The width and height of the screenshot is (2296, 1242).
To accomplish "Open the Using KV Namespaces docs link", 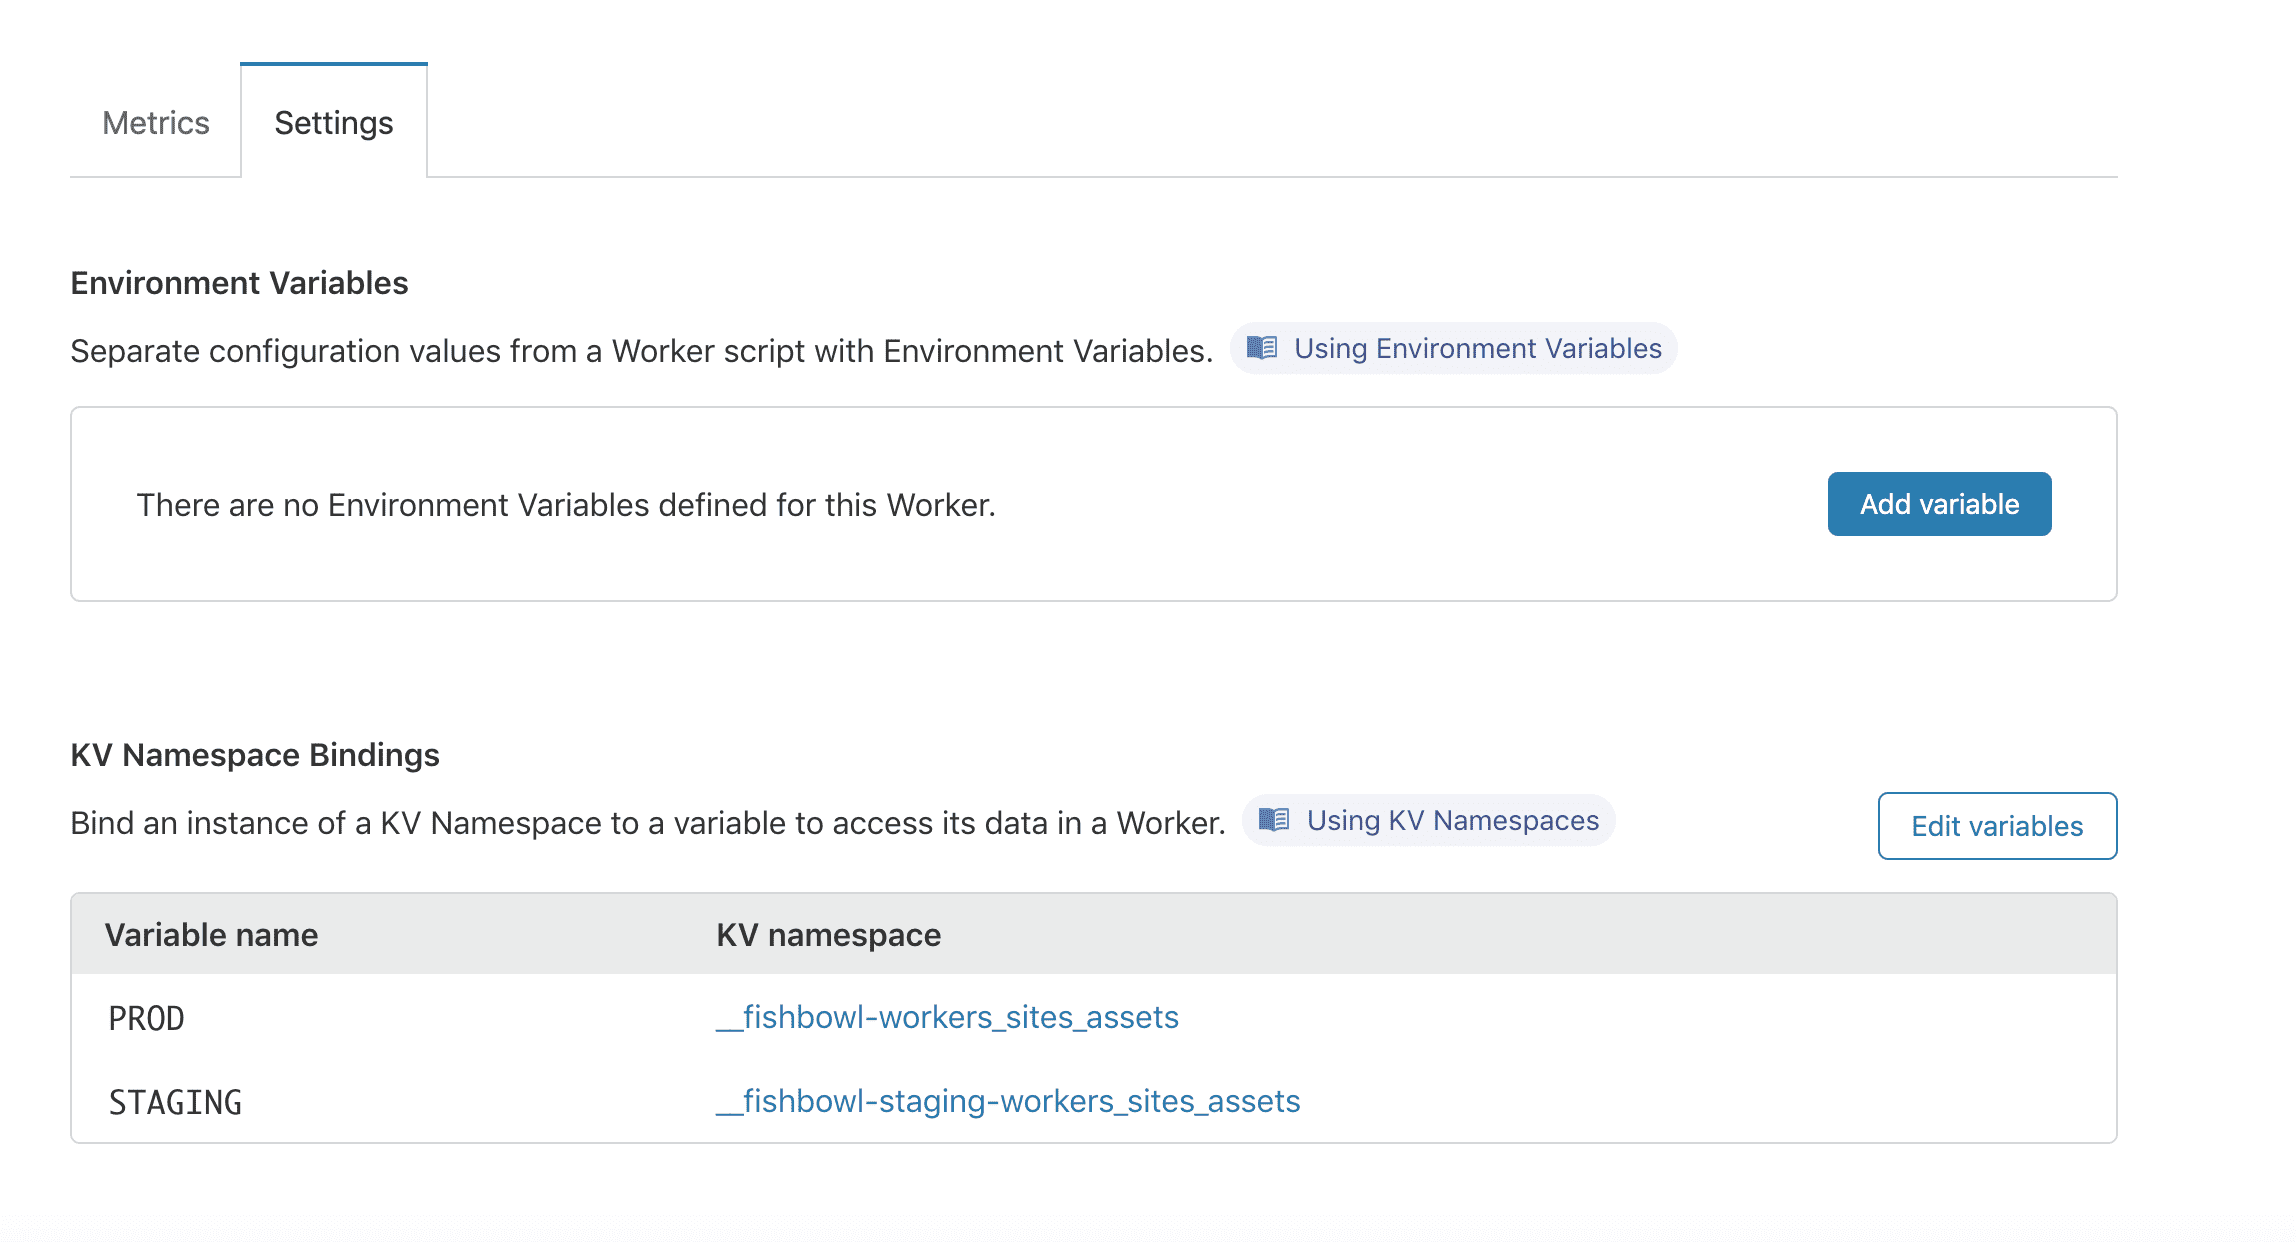I will [1452, 820].
